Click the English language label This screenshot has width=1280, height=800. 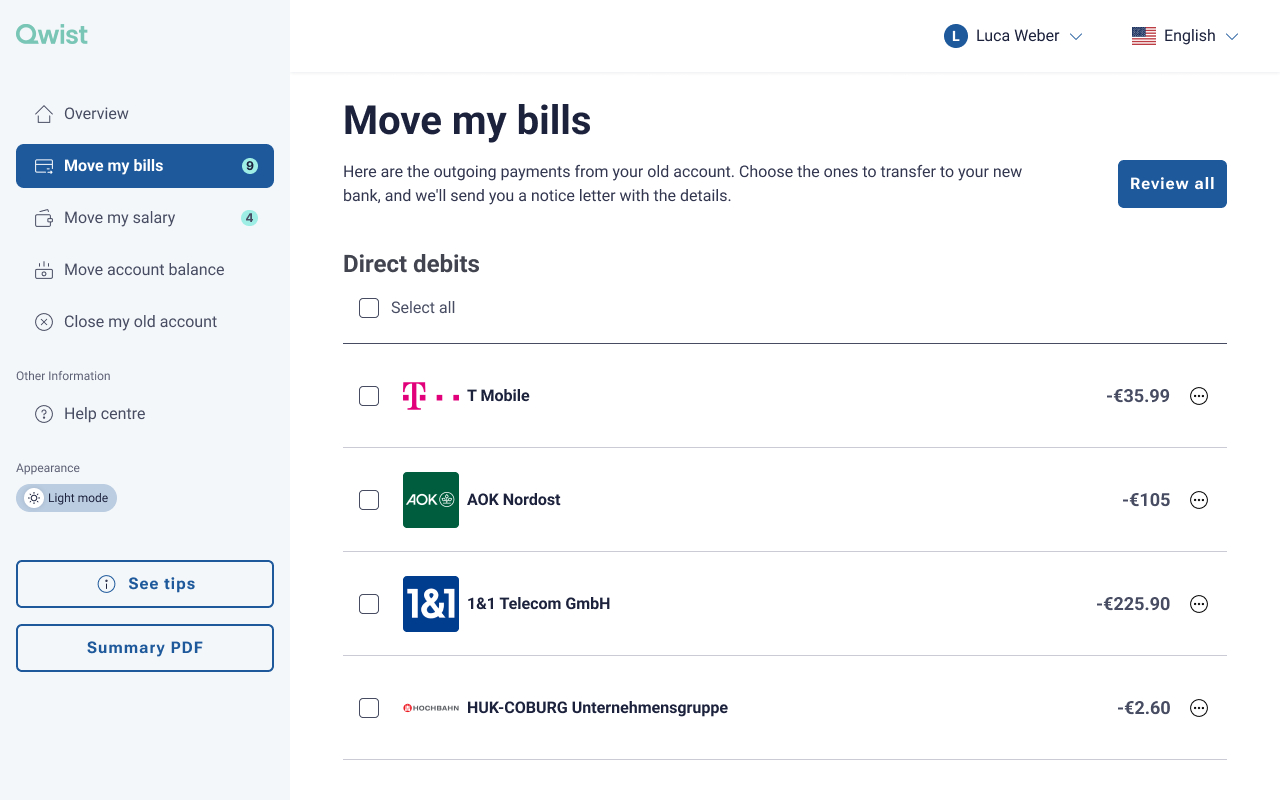1189,36
